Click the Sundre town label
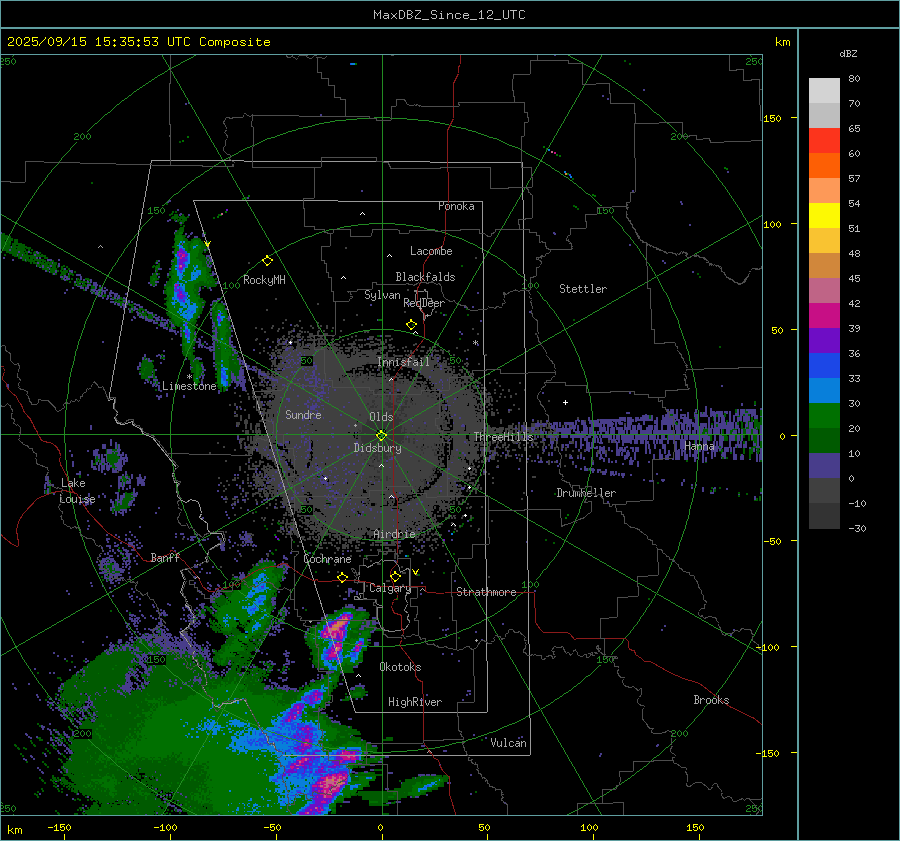 click(304, 414)
